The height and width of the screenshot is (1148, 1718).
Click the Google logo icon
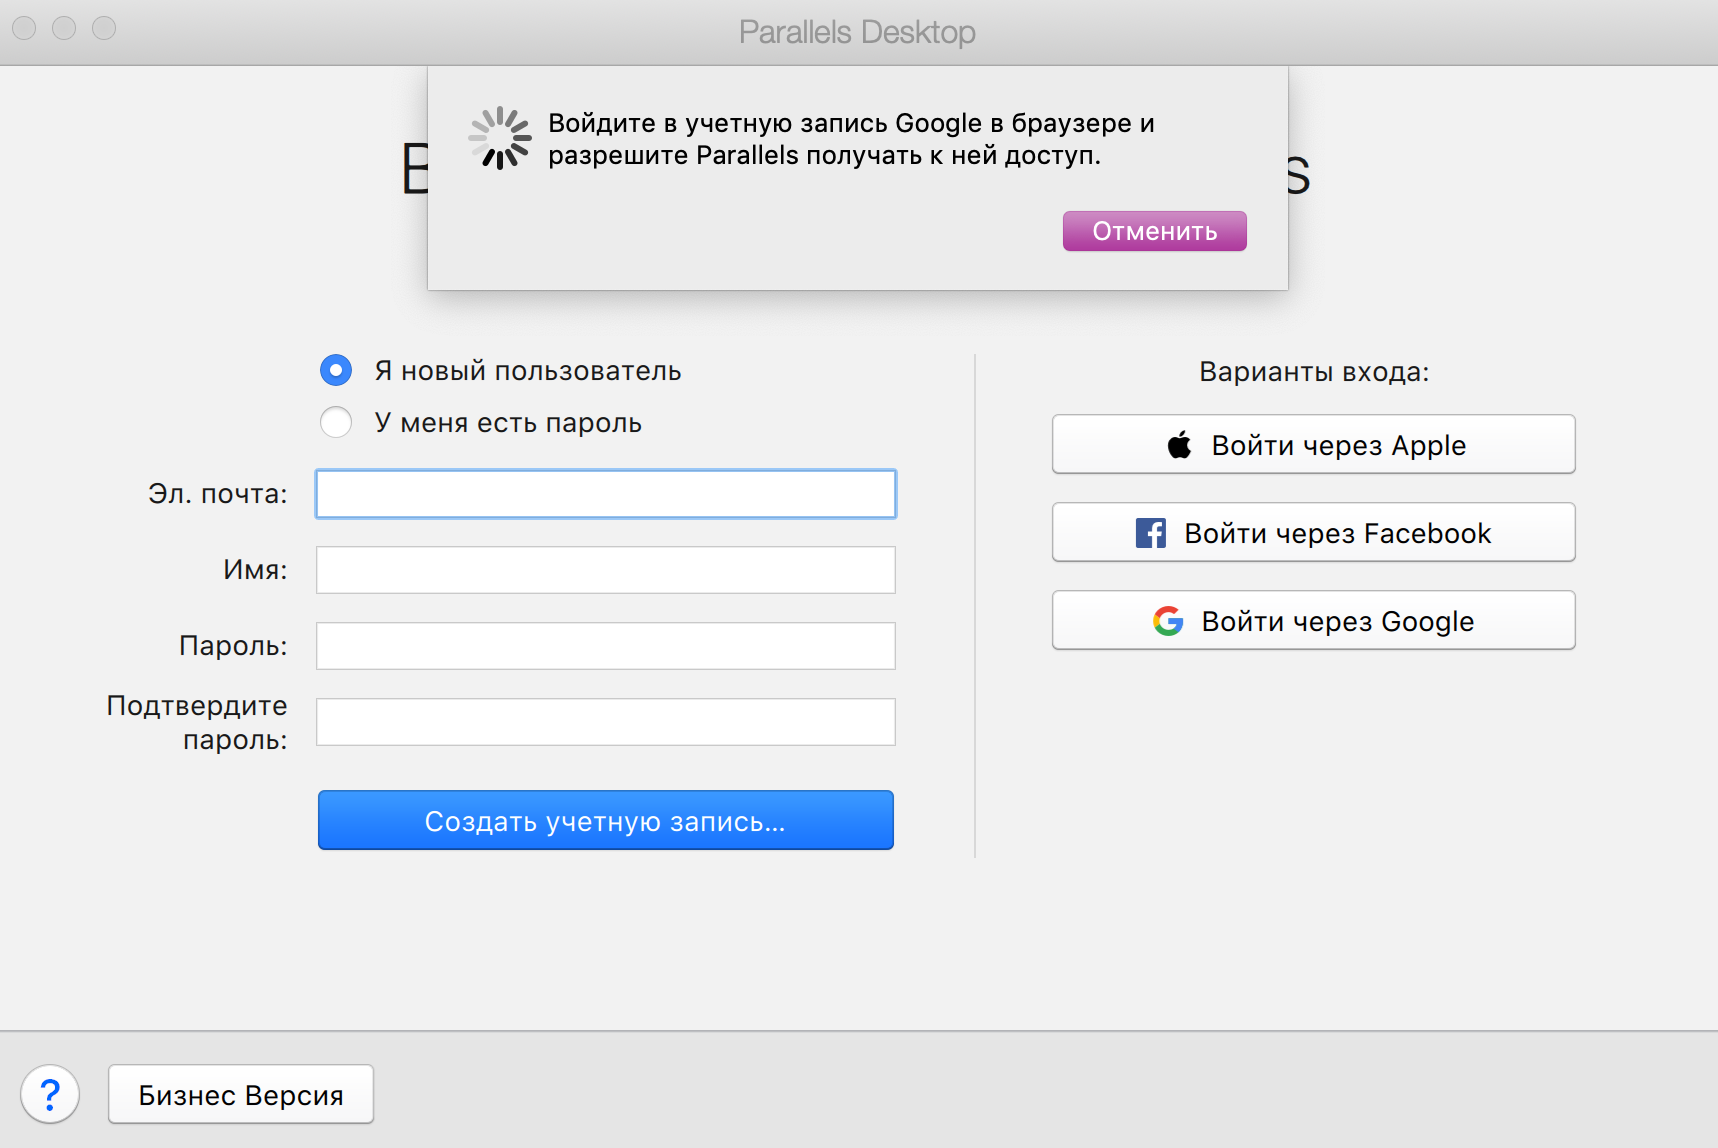(x=1168, y=621)
